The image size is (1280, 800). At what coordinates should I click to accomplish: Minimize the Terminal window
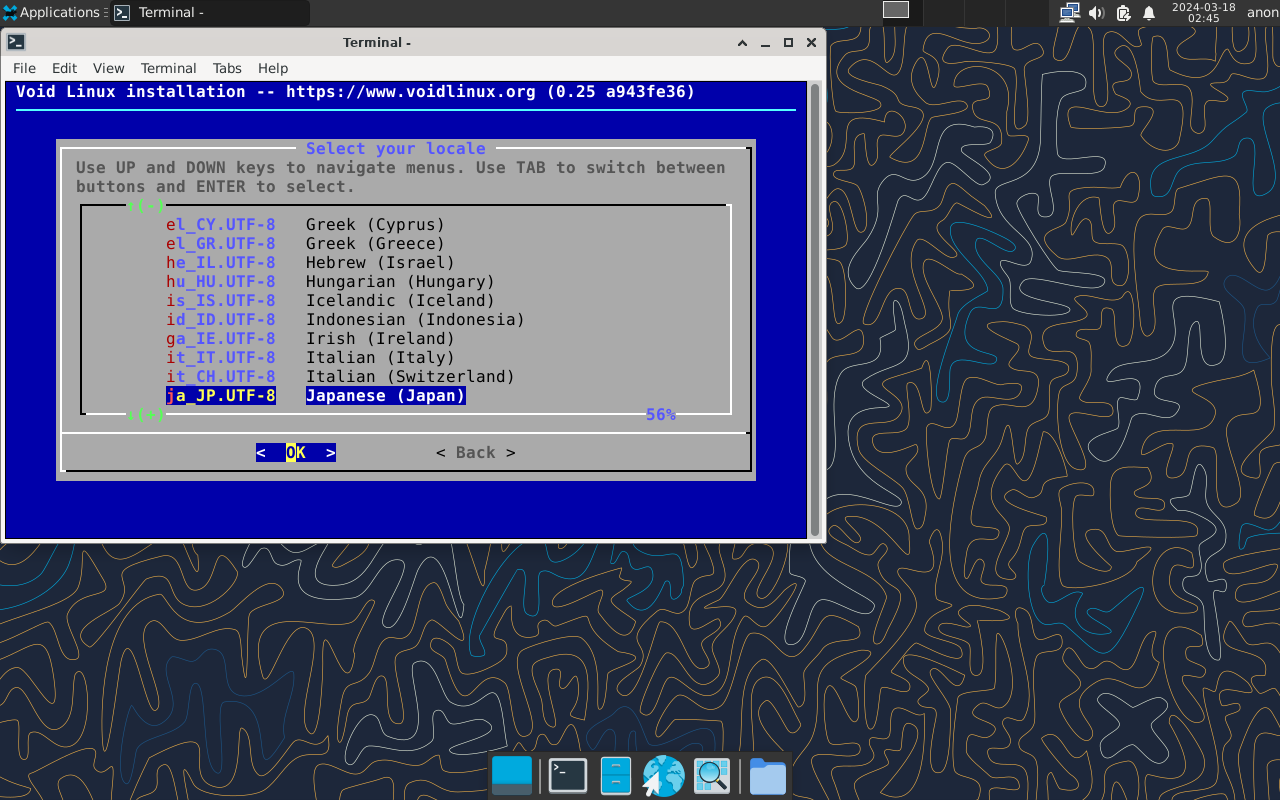pyautogui.click(x=766, y=43)
